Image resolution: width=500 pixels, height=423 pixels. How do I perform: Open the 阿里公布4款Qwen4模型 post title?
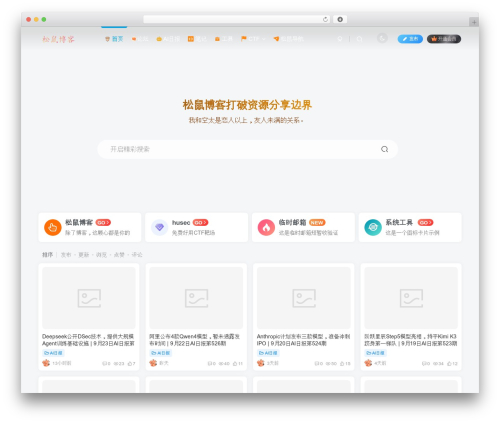point(195,340)
